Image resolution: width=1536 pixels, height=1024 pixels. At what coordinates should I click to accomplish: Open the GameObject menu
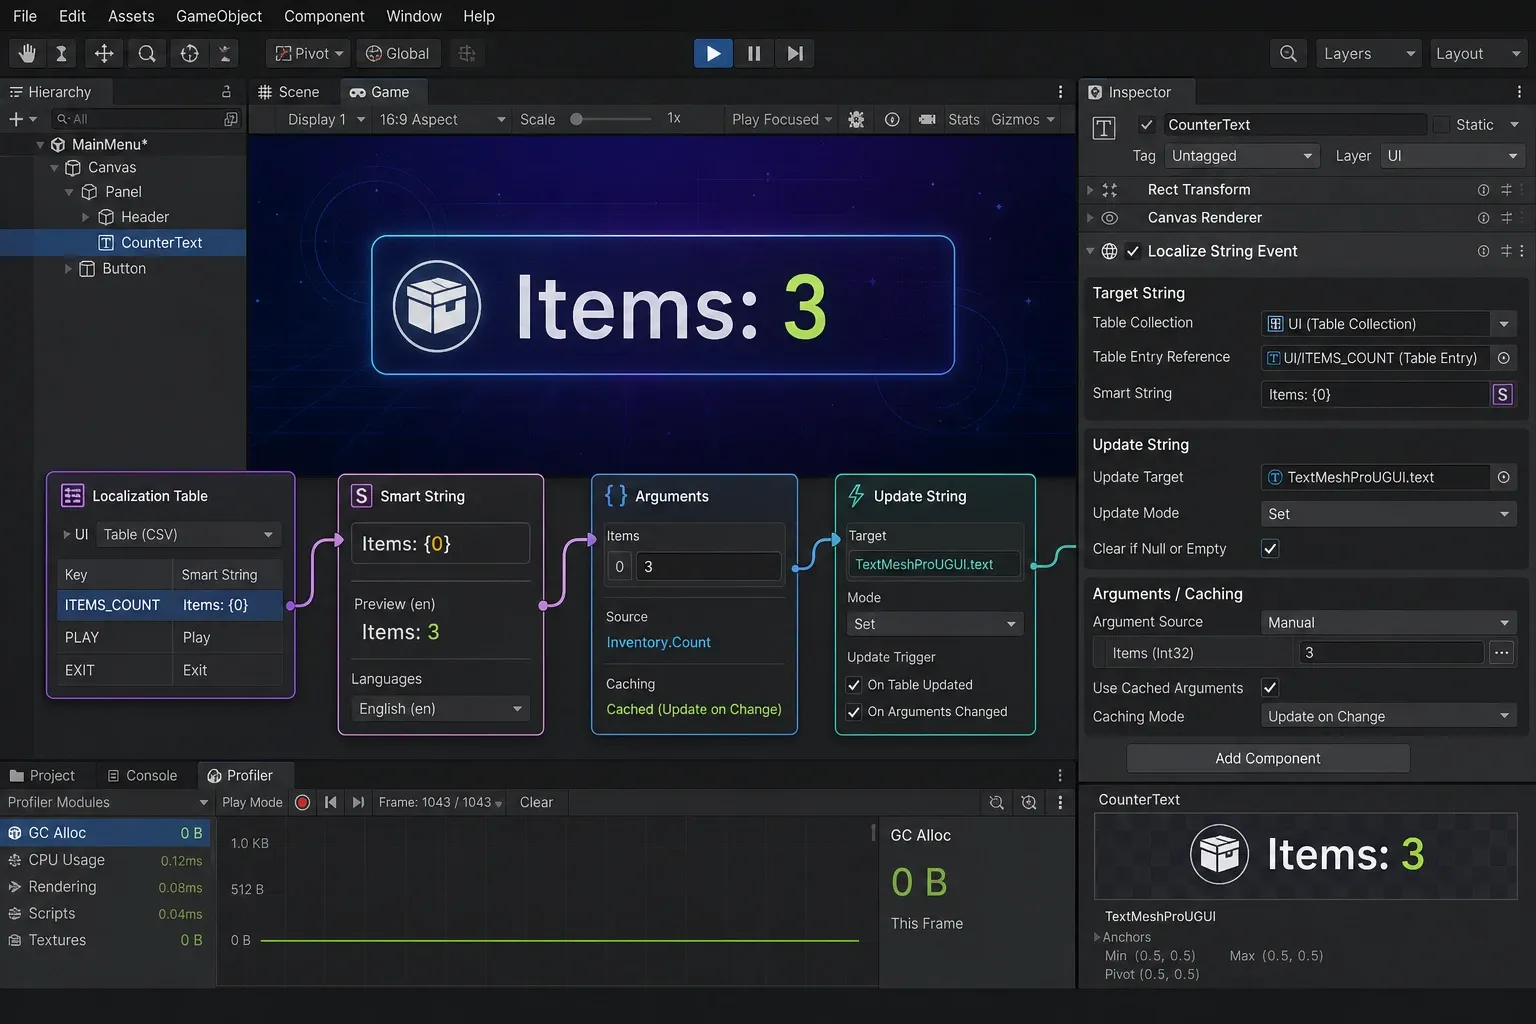click(x=219, y=16)
